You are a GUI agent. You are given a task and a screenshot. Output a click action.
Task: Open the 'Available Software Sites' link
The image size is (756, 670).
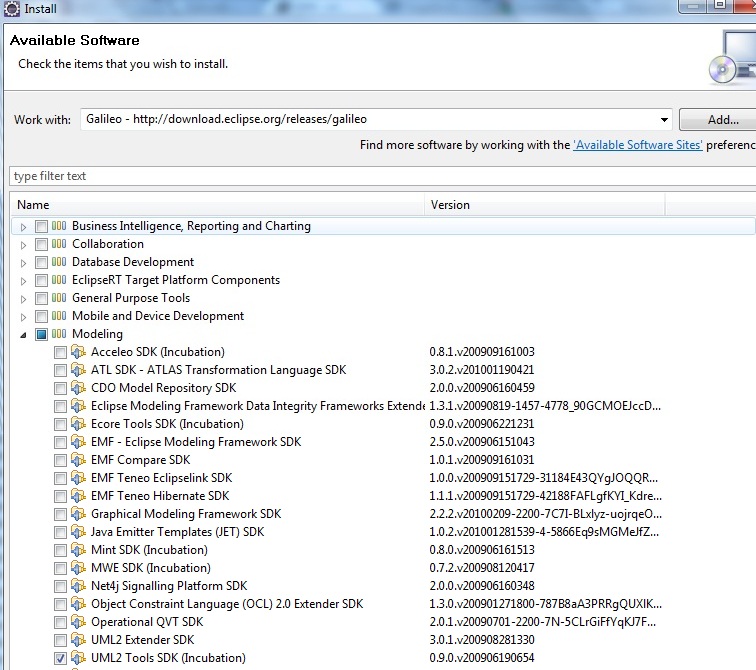coord(637,145)
